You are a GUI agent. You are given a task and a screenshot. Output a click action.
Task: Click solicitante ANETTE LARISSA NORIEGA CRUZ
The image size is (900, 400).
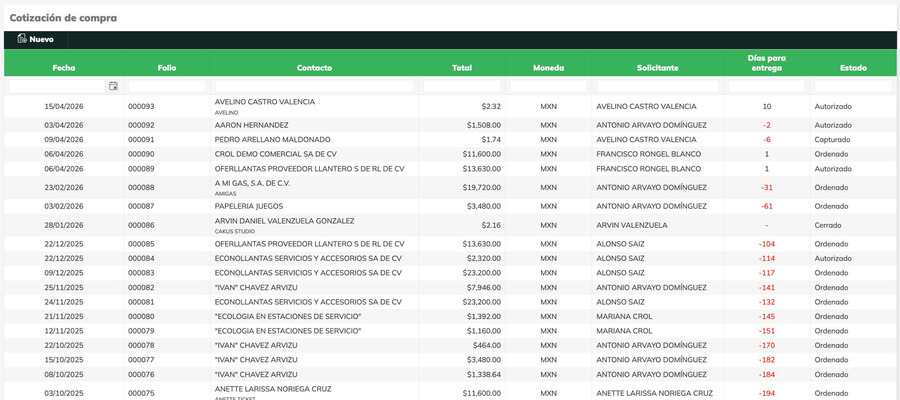tap(654, 393)
